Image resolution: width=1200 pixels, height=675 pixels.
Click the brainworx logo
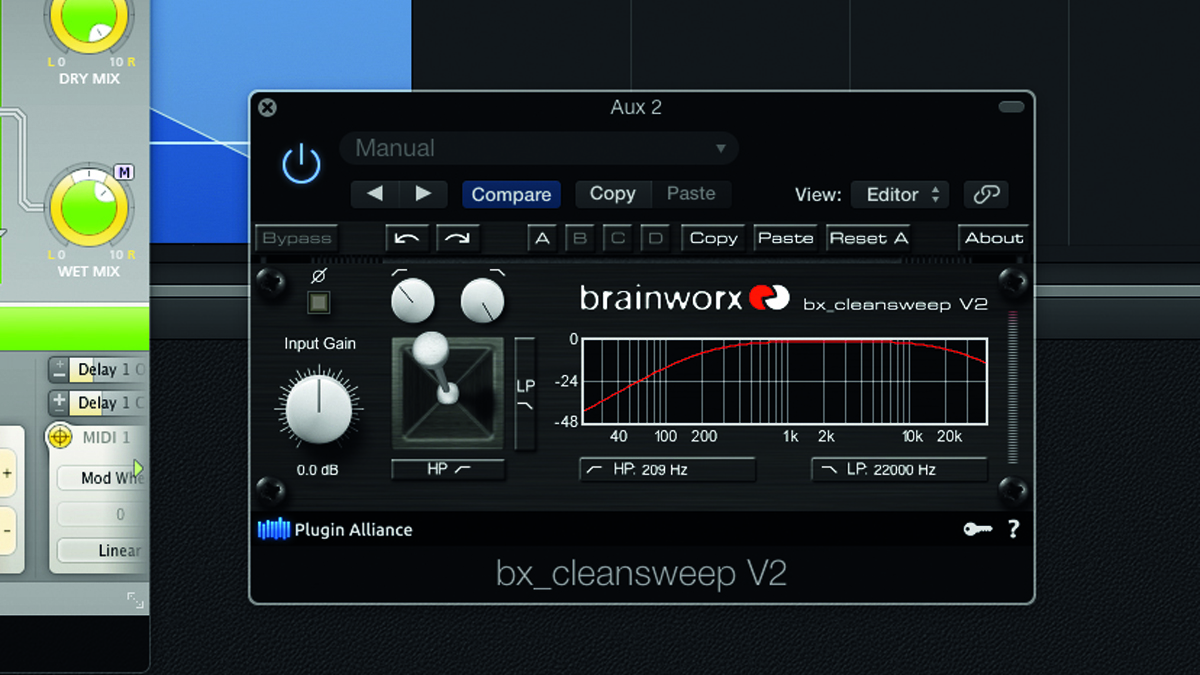coord(685,298)
